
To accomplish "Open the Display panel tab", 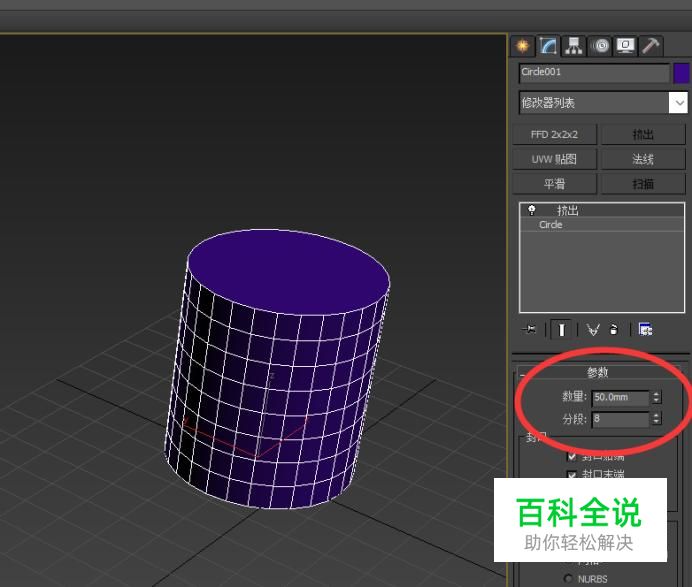I will (x=625, y=46).
